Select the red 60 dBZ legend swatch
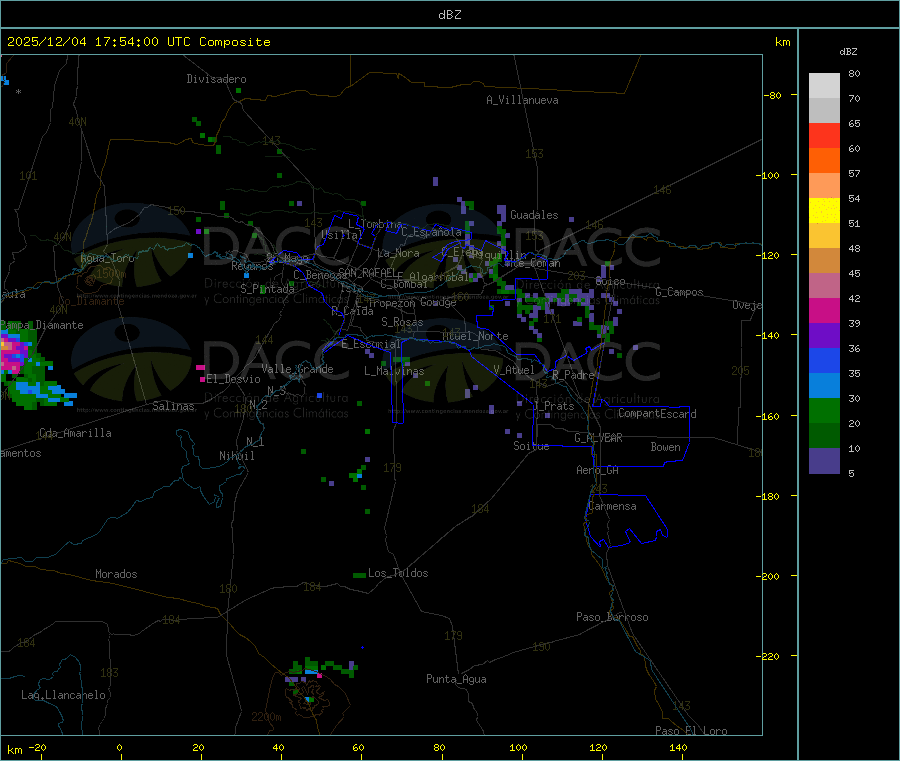Image resolution: width=900 pixels, height=761 pixels. click(x=824, y=135)
